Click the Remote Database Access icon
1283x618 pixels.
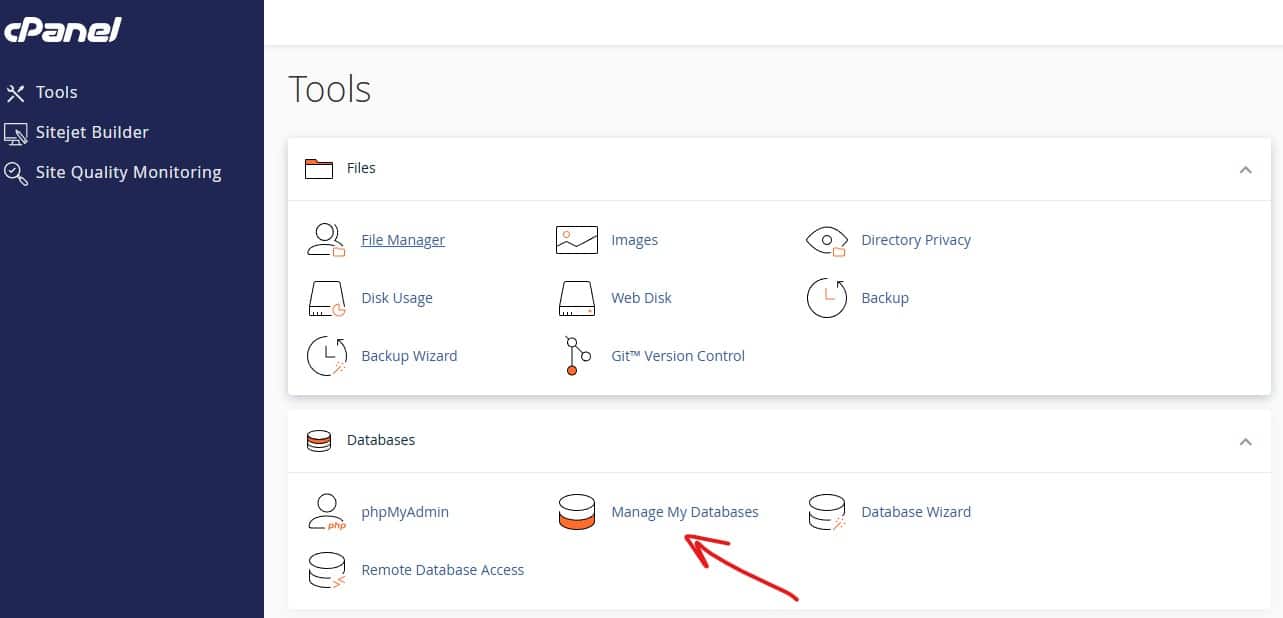(326, 570)
